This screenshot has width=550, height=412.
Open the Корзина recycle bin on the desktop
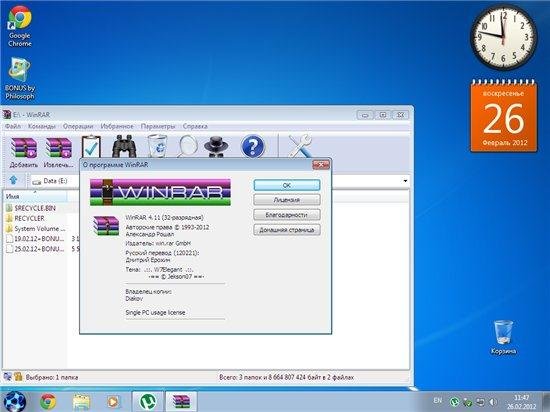coord(503,337)
